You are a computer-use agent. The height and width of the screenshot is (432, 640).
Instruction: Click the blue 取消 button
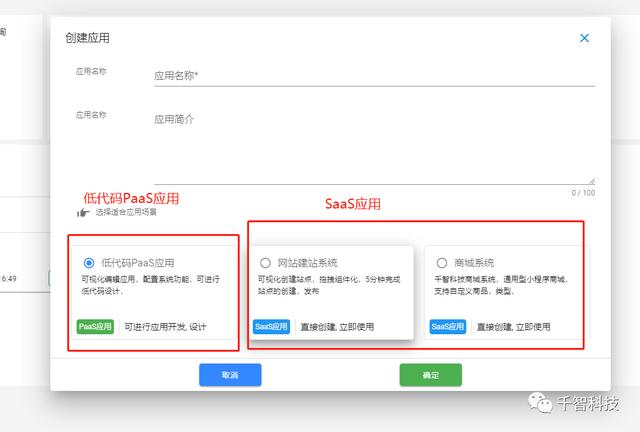230,375
